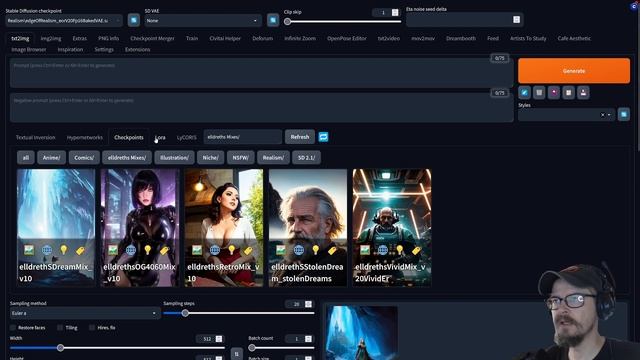Open the Hypernetworks tab

[84, 138]
